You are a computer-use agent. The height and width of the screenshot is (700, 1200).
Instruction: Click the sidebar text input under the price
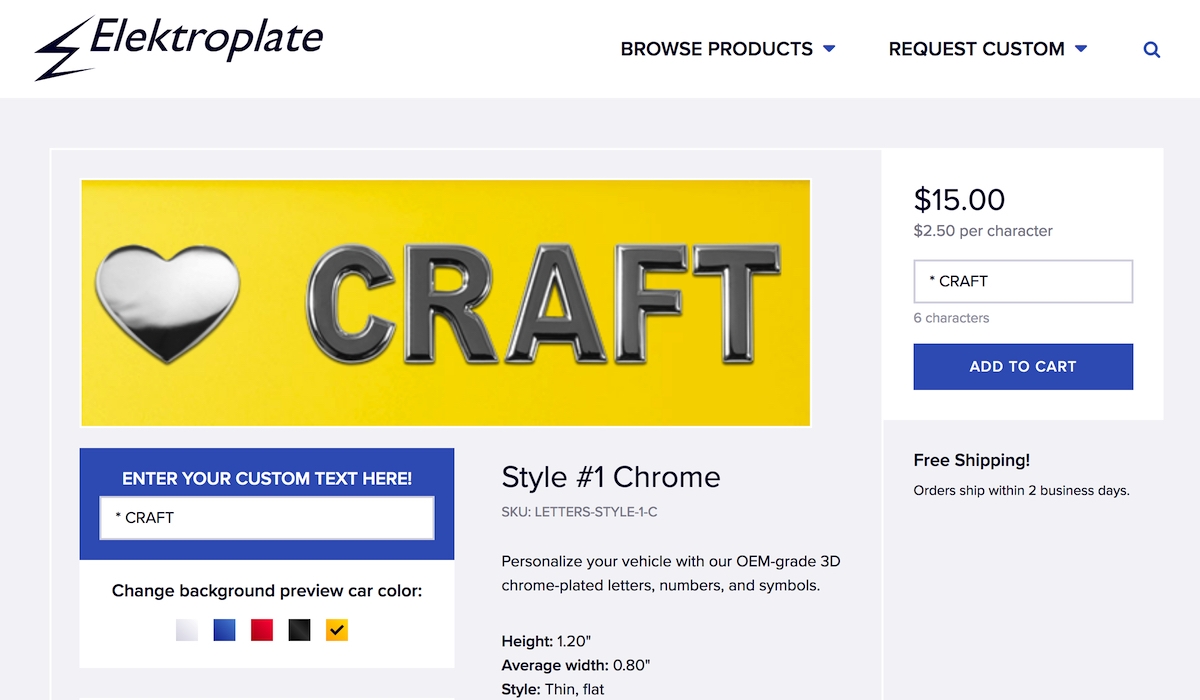[1023, 282]
